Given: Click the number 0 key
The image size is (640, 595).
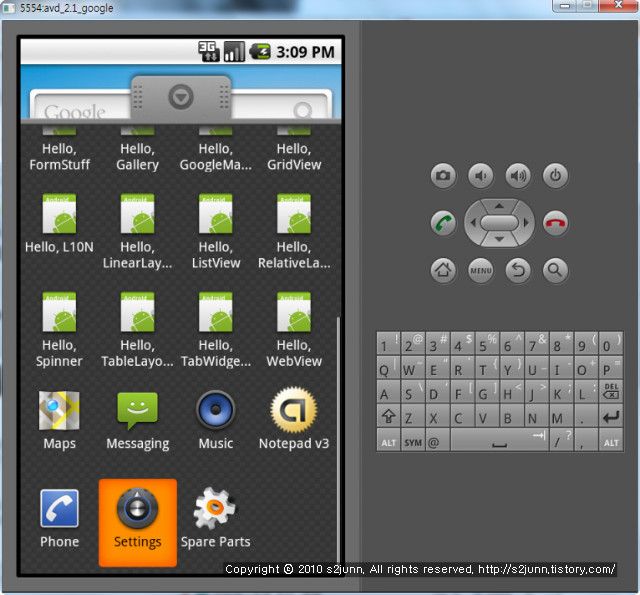Looking at the screenshot, I should pos(611,343).
